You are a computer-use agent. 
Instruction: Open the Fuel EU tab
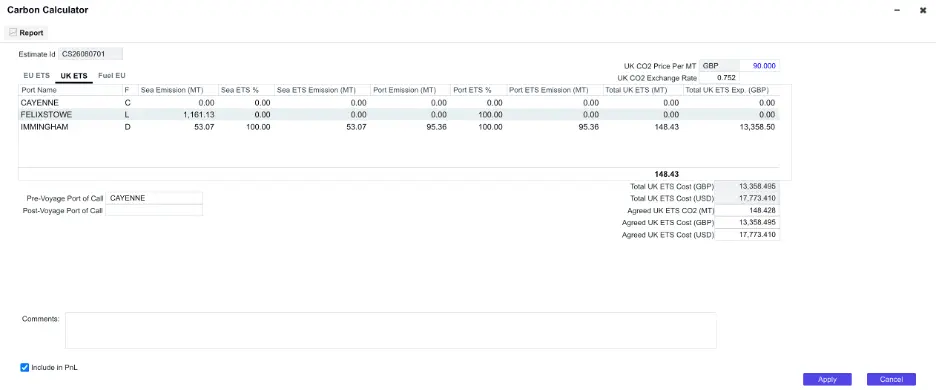coord(112,76)
